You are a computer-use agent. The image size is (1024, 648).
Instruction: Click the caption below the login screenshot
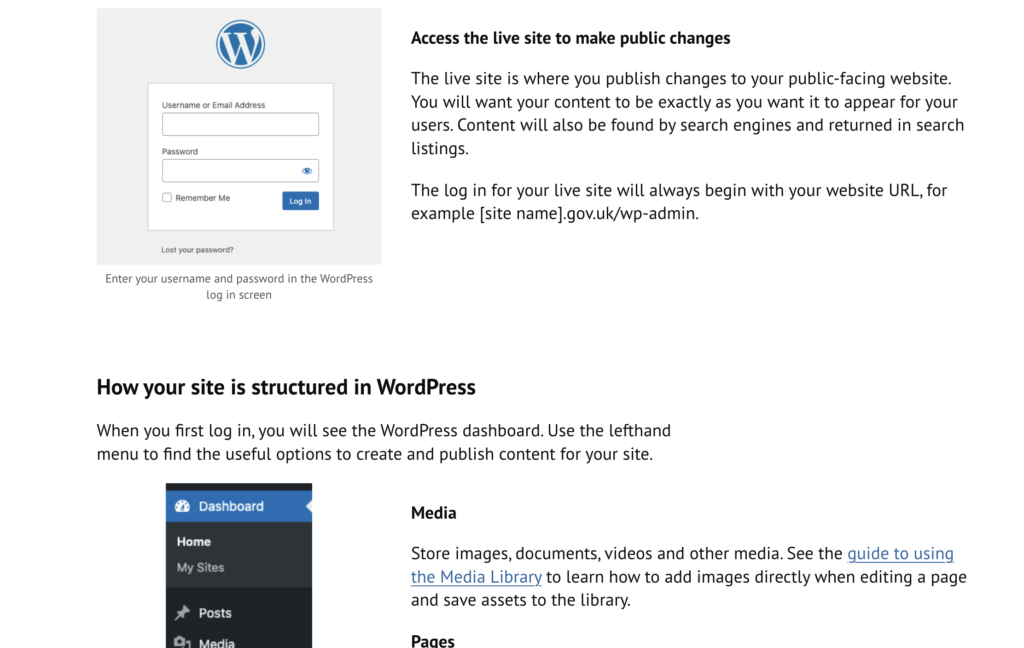[239, 287]
